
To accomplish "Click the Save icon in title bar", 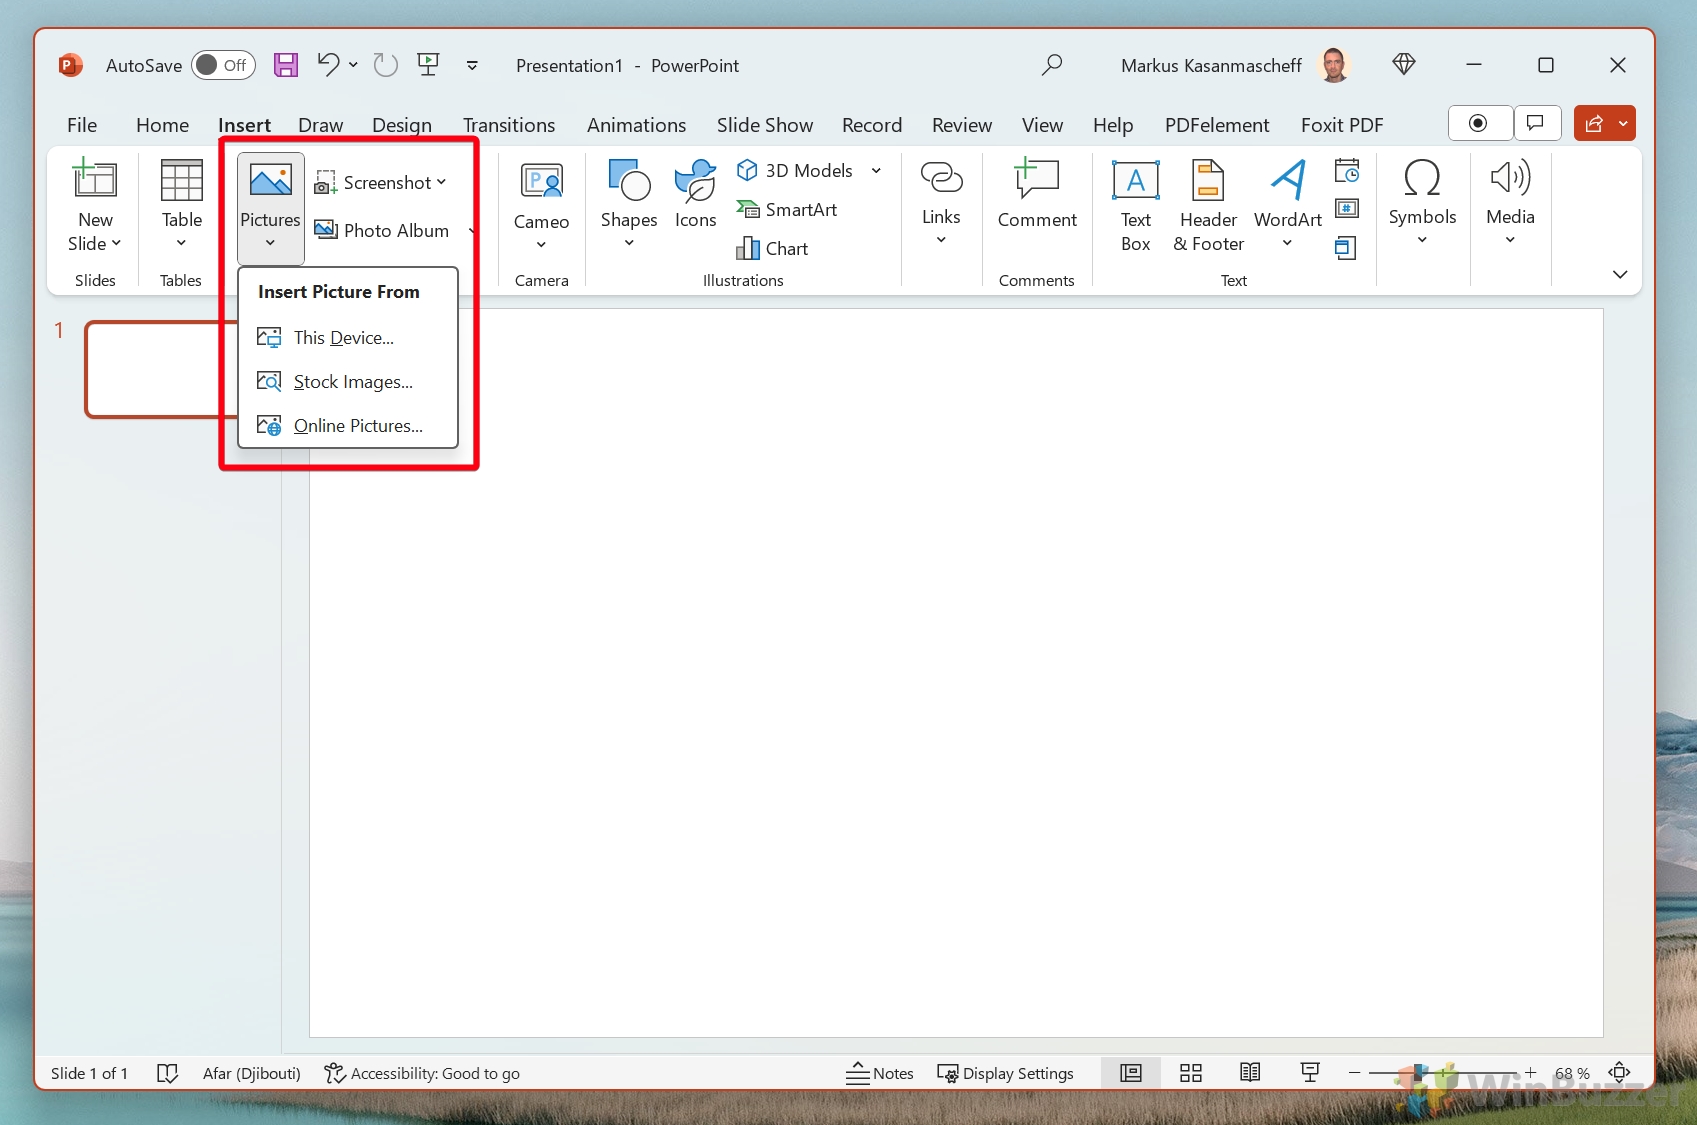I will coord(286,65).
